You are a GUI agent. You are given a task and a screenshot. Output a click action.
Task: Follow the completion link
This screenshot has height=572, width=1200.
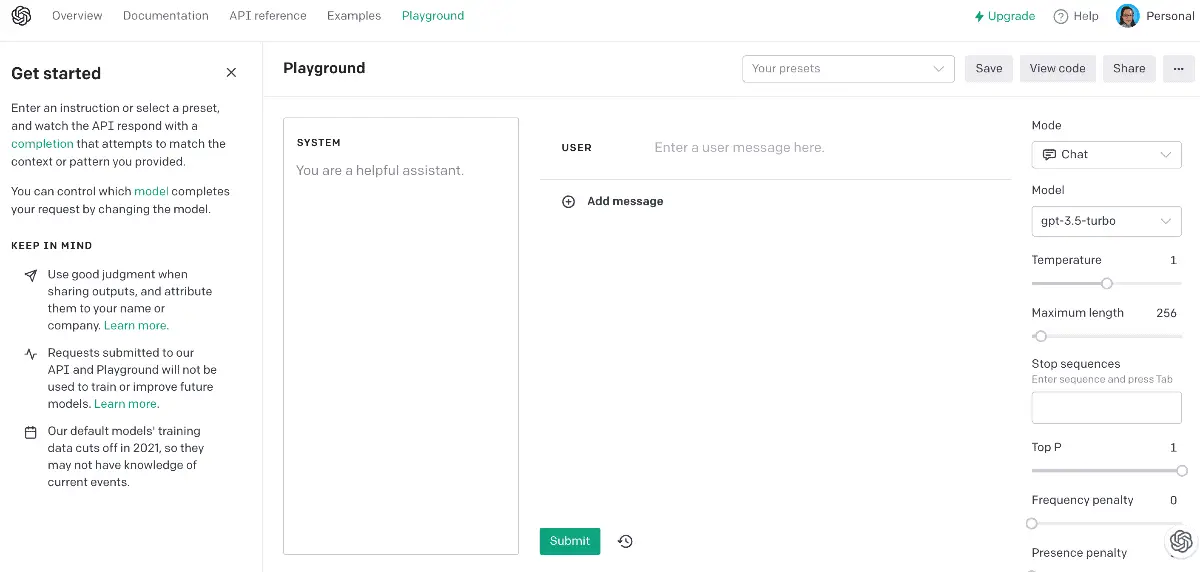click(x=42, y=144)
